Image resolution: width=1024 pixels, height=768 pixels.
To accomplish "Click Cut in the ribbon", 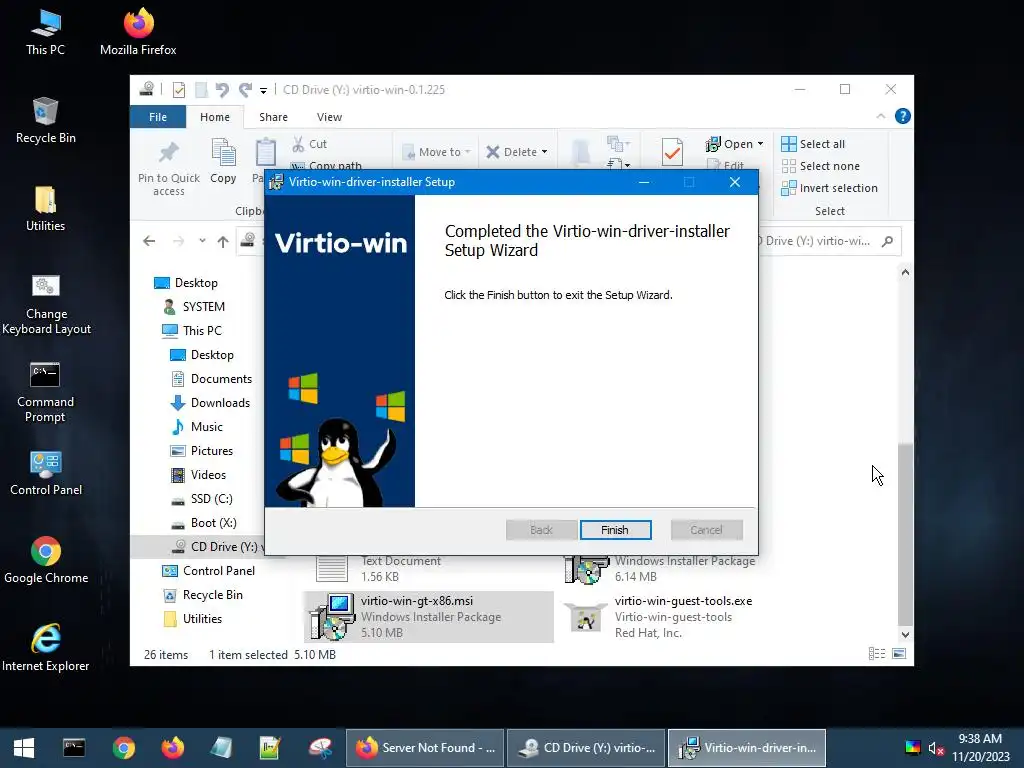I will pyautogui.click(x=310, y=144).
